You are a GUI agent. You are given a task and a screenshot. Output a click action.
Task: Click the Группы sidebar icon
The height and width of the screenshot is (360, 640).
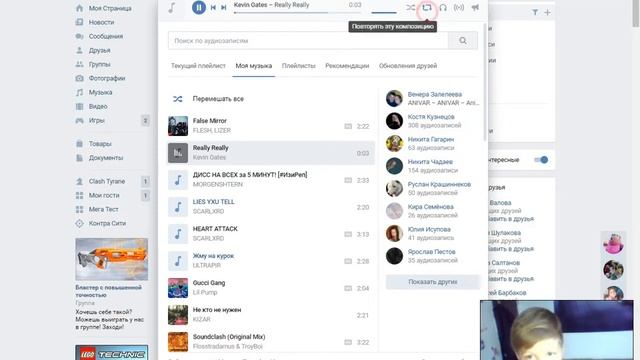(x=80, y=64)
